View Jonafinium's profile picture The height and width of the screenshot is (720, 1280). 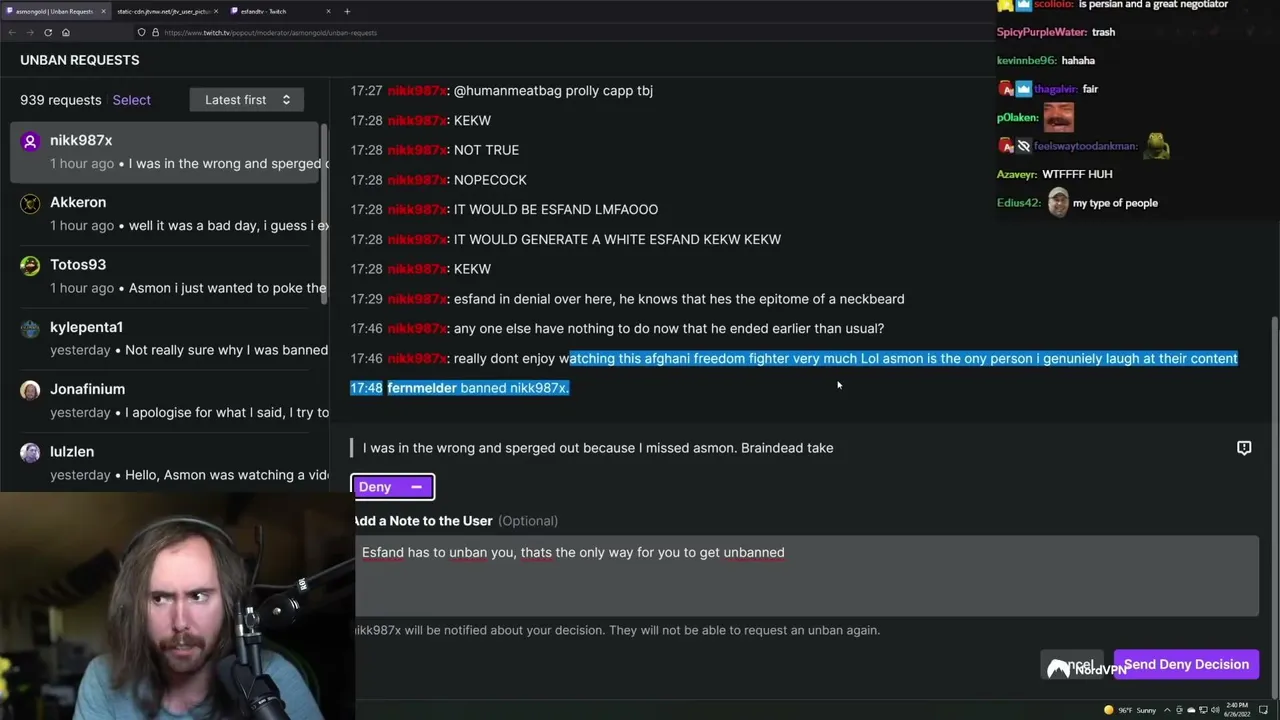(x=30, y=390)
